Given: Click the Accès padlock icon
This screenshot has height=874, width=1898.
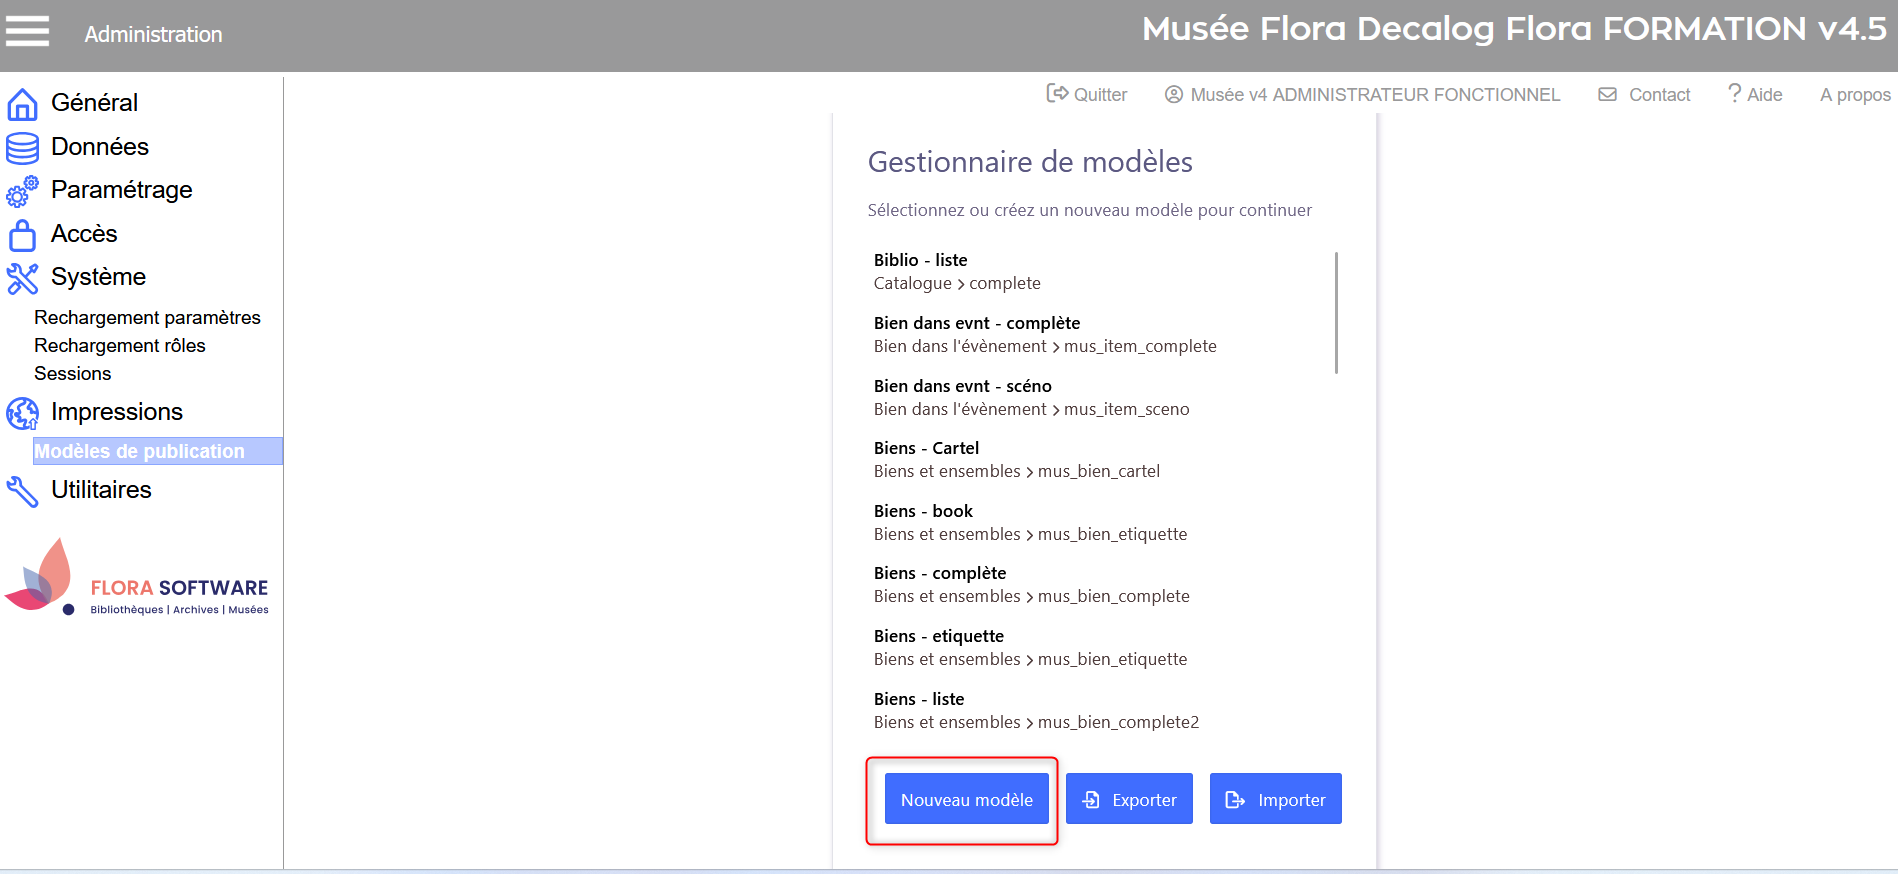Looking at the screenshot, I should click(x=22, y=235).
